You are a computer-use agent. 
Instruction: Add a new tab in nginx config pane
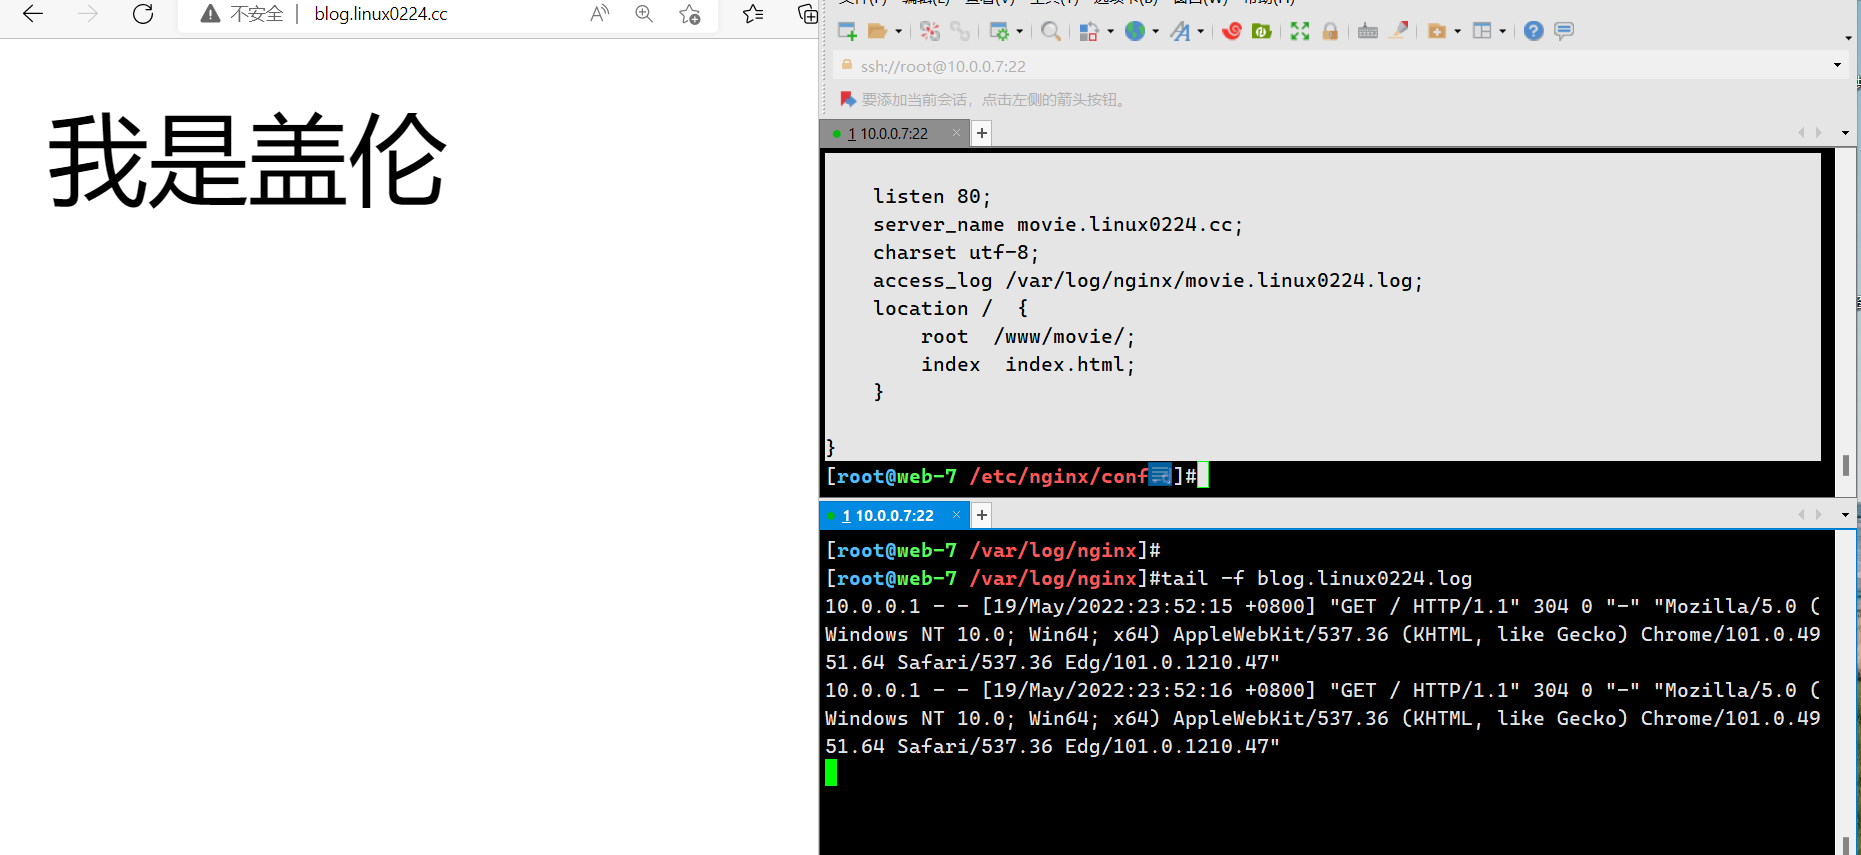[982, 133]
